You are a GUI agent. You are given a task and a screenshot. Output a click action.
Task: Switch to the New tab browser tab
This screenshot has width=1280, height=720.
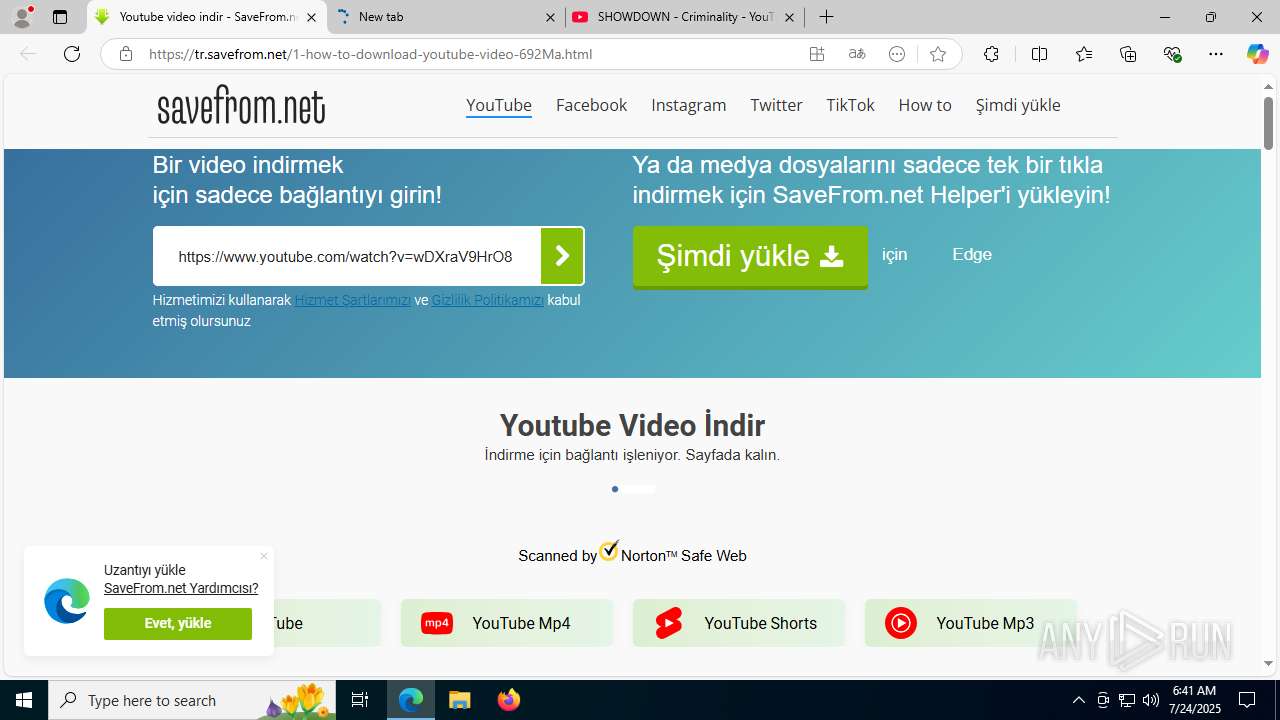[445, 17]
